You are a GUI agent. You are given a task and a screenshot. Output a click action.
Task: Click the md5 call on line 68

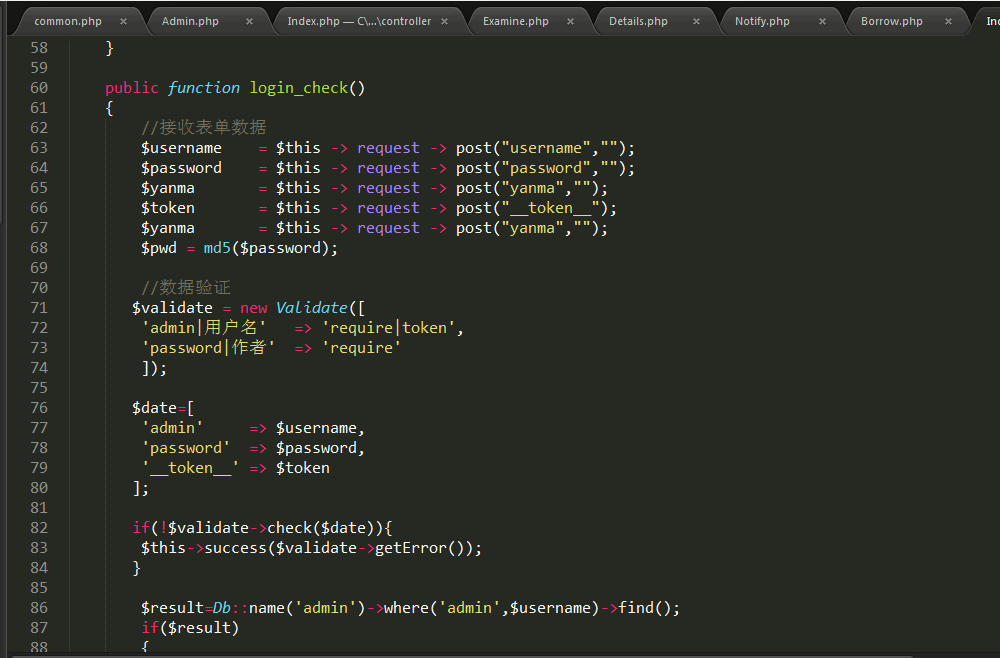(x=216, y=248)
